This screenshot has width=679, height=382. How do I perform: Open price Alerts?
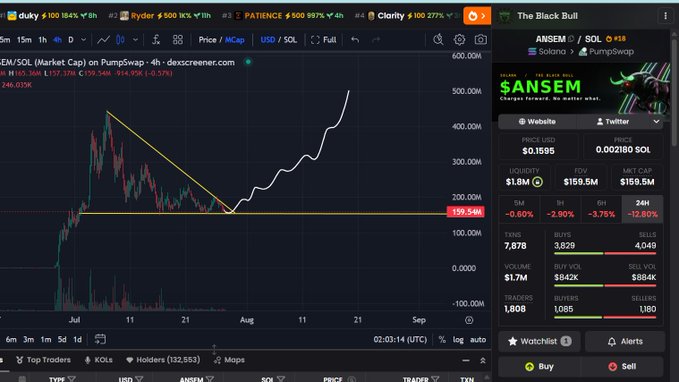[625, 341]
